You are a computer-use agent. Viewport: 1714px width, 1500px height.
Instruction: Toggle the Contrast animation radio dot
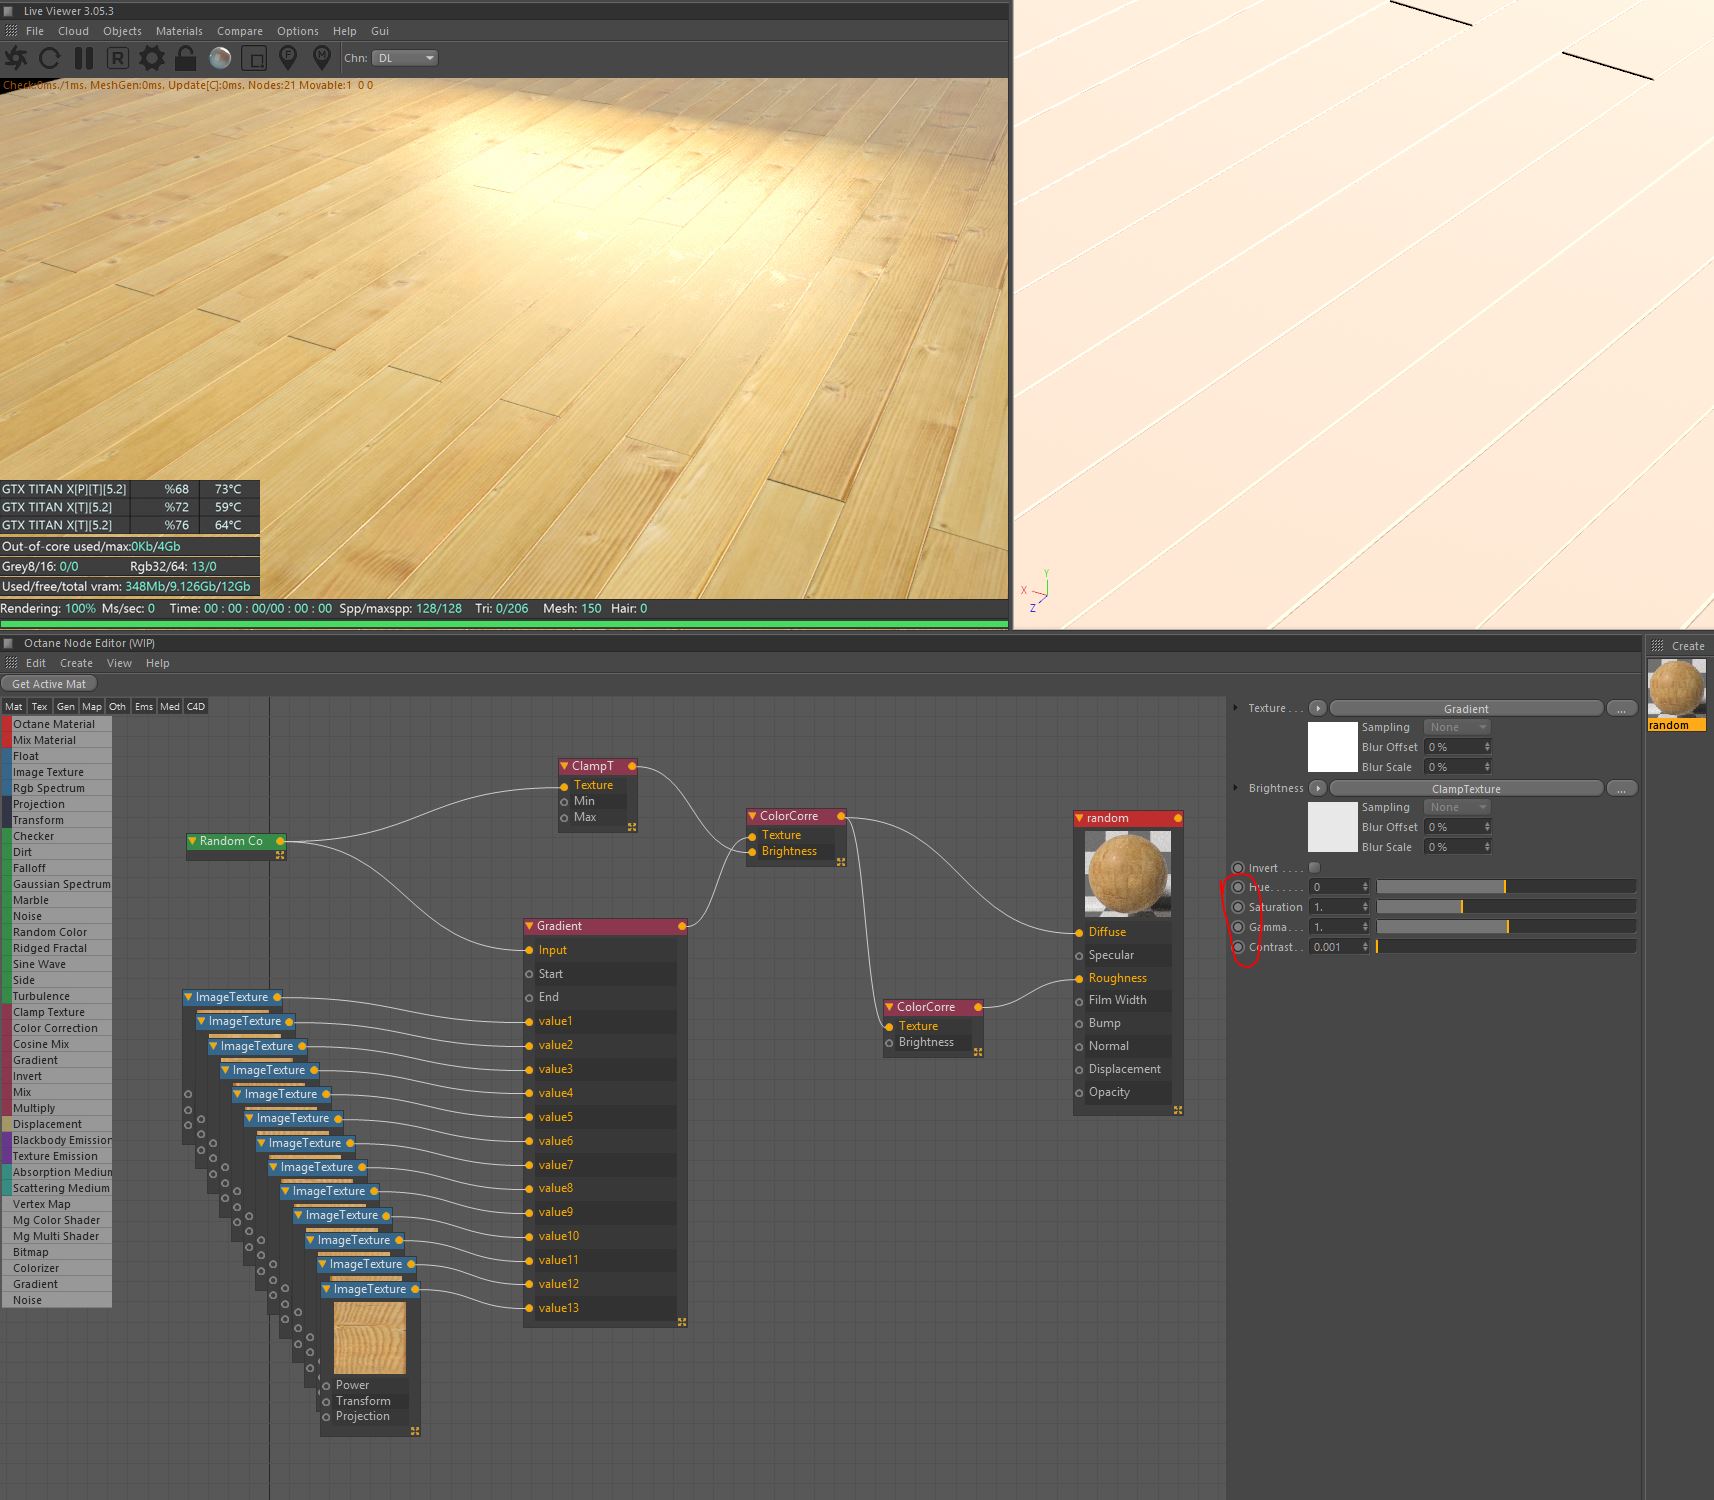click(1238, 947)
